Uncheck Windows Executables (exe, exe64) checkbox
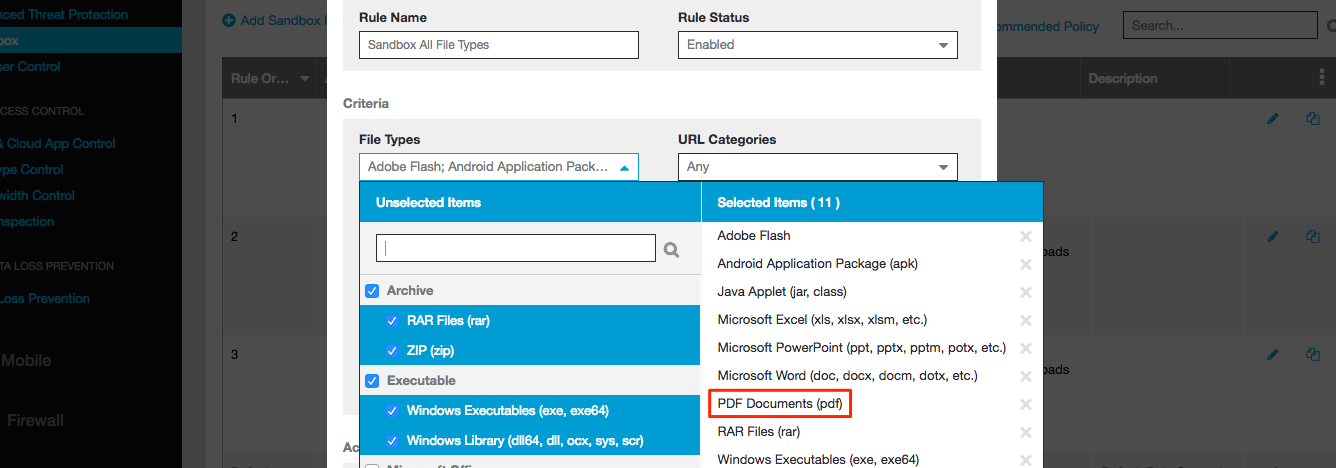1336x468 pixels. point(392,411)
